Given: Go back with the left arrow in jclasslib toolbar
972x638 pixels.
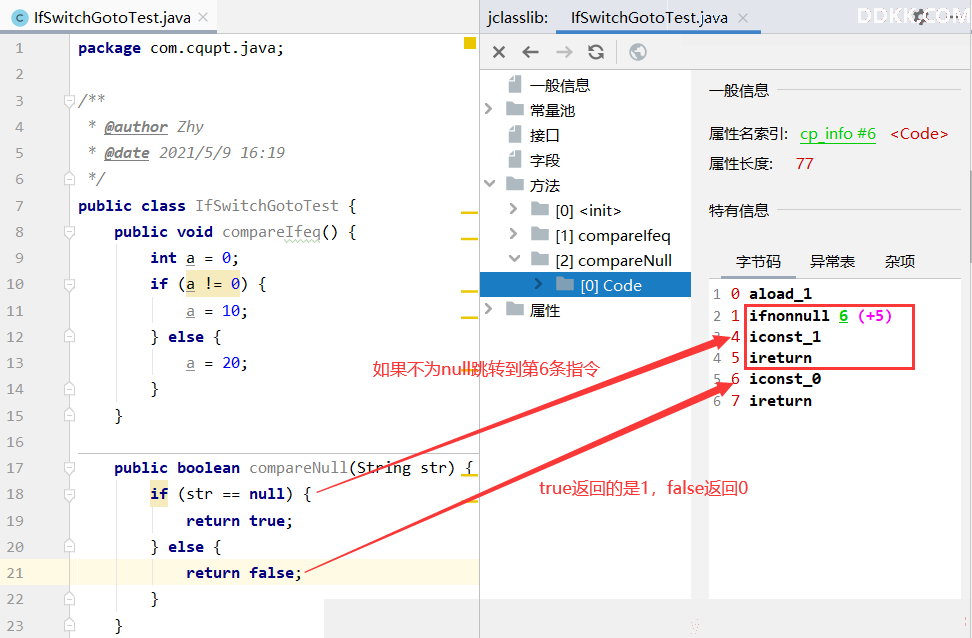Looking at the screenshot, I should pos(531,52).
